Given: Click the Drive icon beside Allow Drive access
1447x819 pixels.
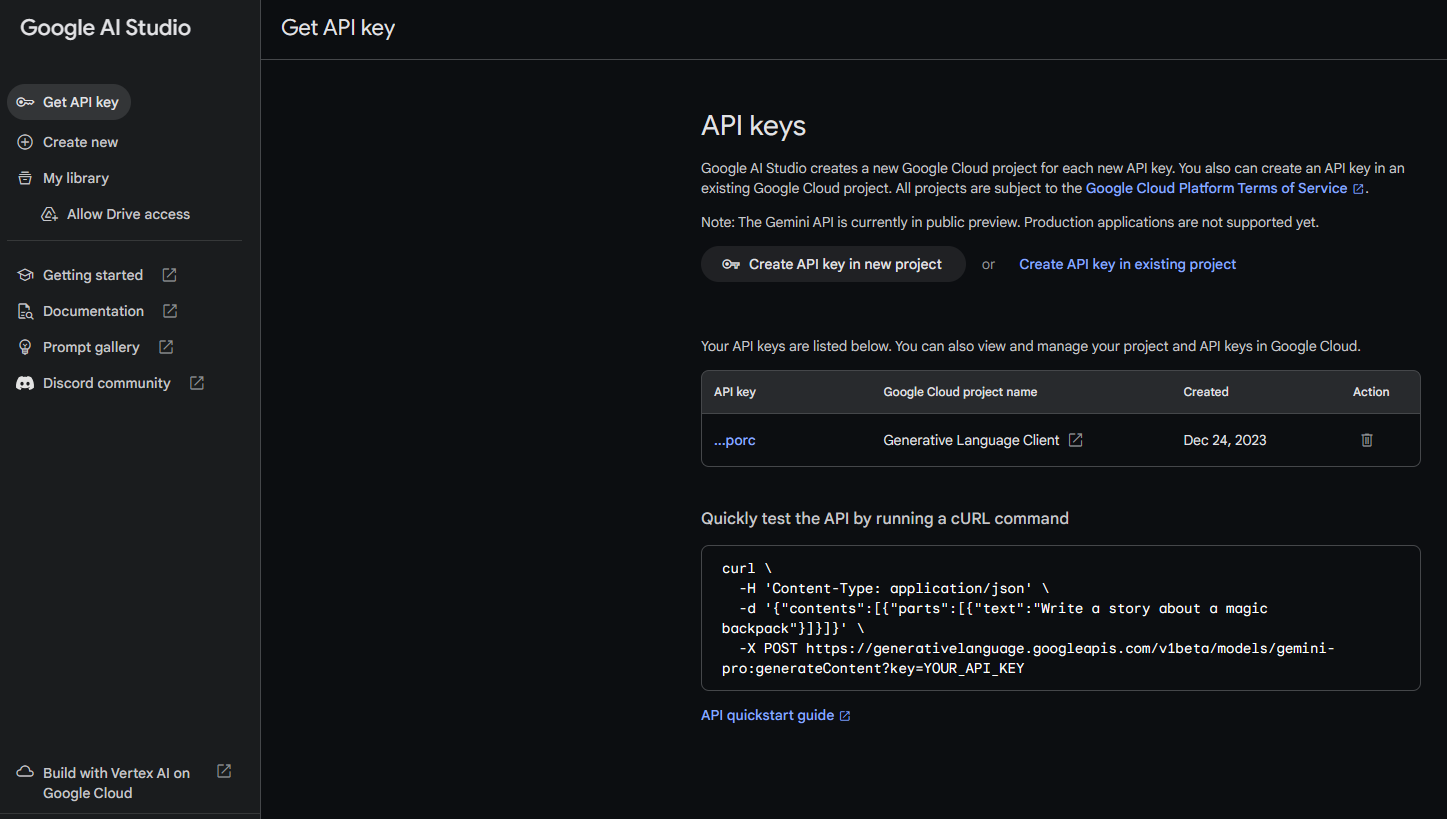Looking at the screenshot, I should point(49,214).
